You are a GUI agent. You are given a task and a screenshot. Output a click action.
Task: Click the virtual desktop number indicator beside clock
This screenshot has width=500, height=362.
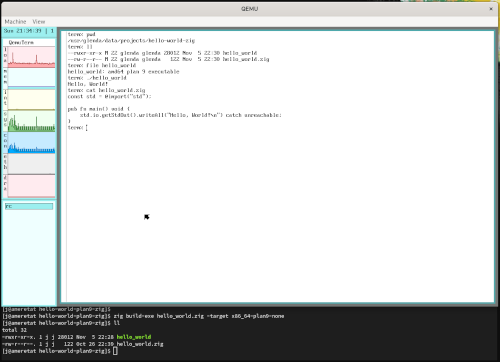tap(52, 31)
